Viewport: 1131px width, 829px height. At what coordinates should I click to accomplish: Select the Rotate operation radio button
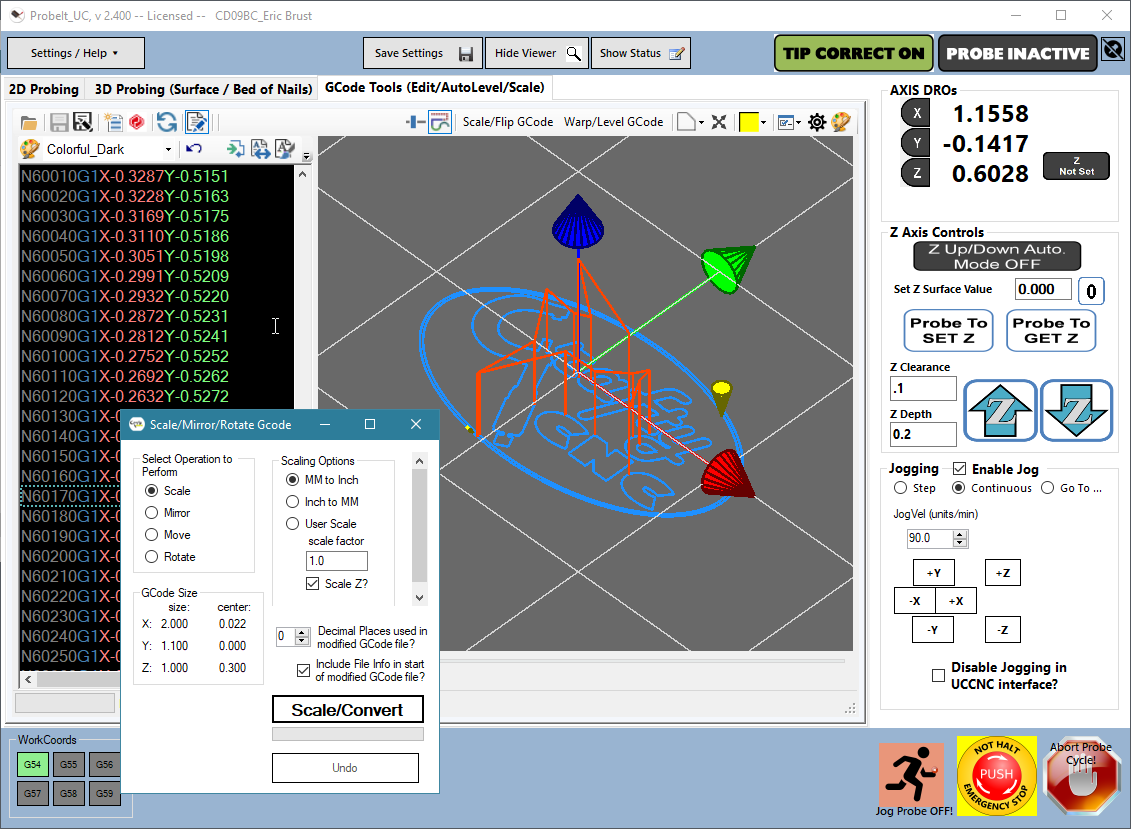[151, 557]
